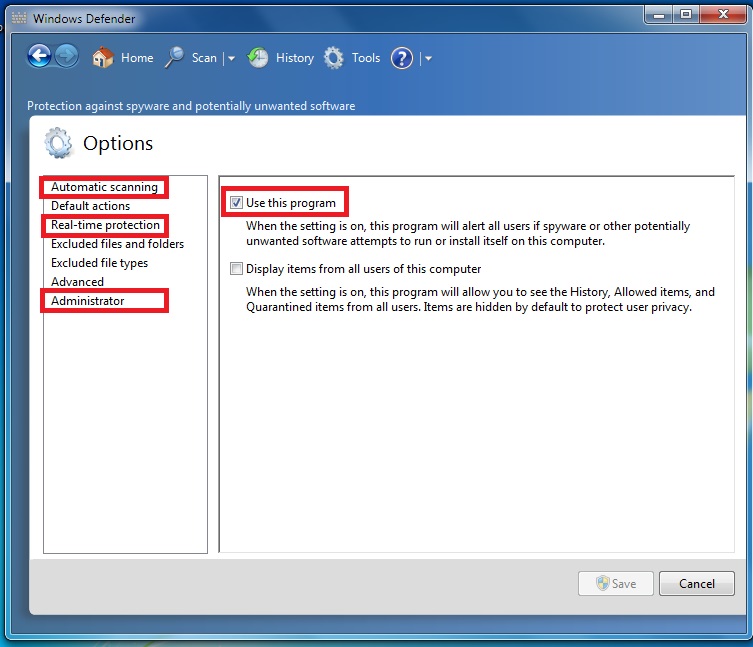Viewport: 753px width, 647px height.
Task: Select Automatic scanning in options list
Action: pyautogui.click(x=104, y=187)
